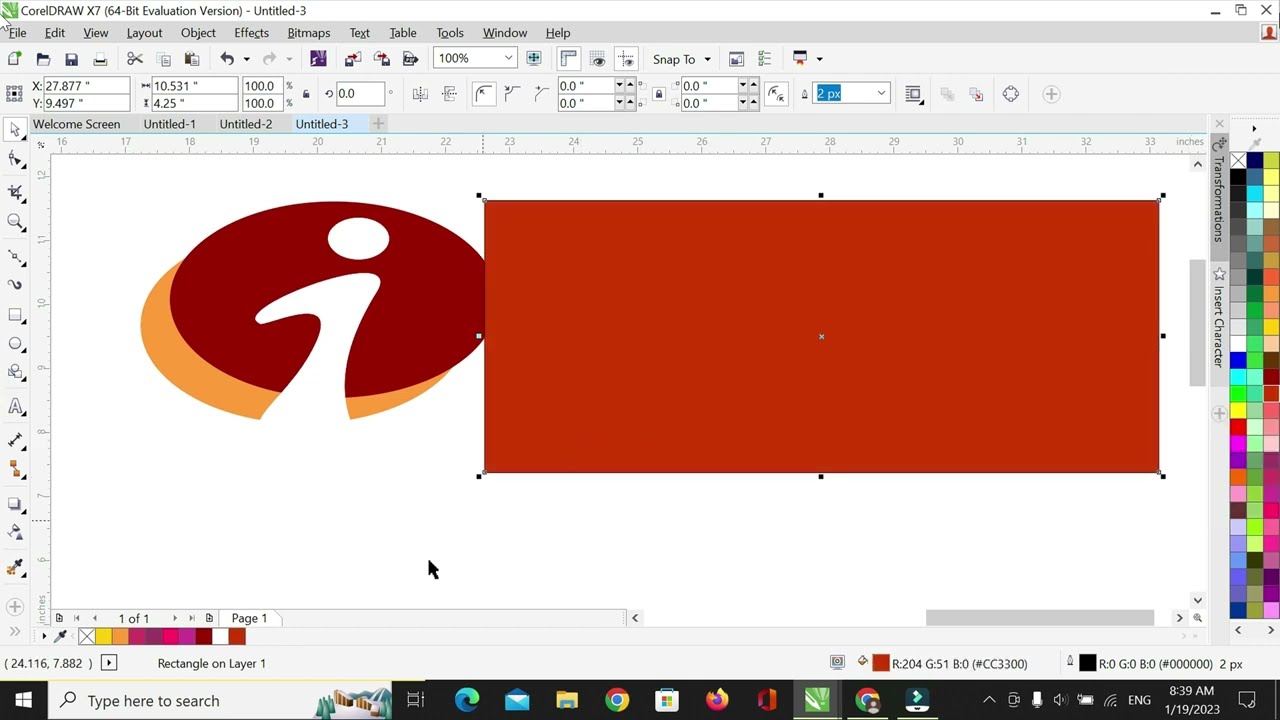Click the Paste clipboard icon
This screenshot has height=720, width=1280.
192,59
